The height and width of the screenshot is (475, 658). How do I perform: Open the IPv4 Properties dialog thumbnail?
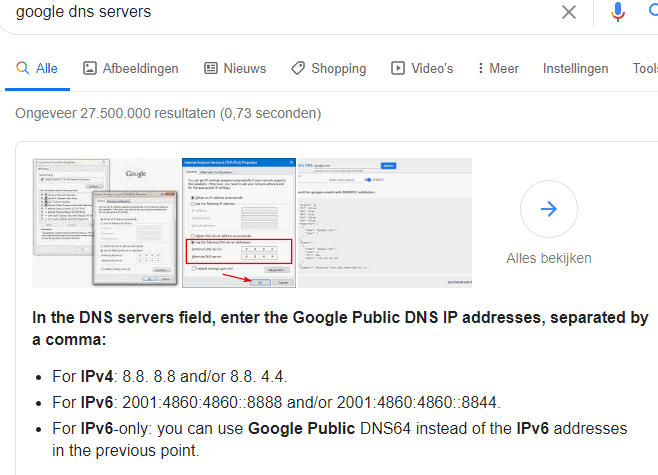[239, 223]
